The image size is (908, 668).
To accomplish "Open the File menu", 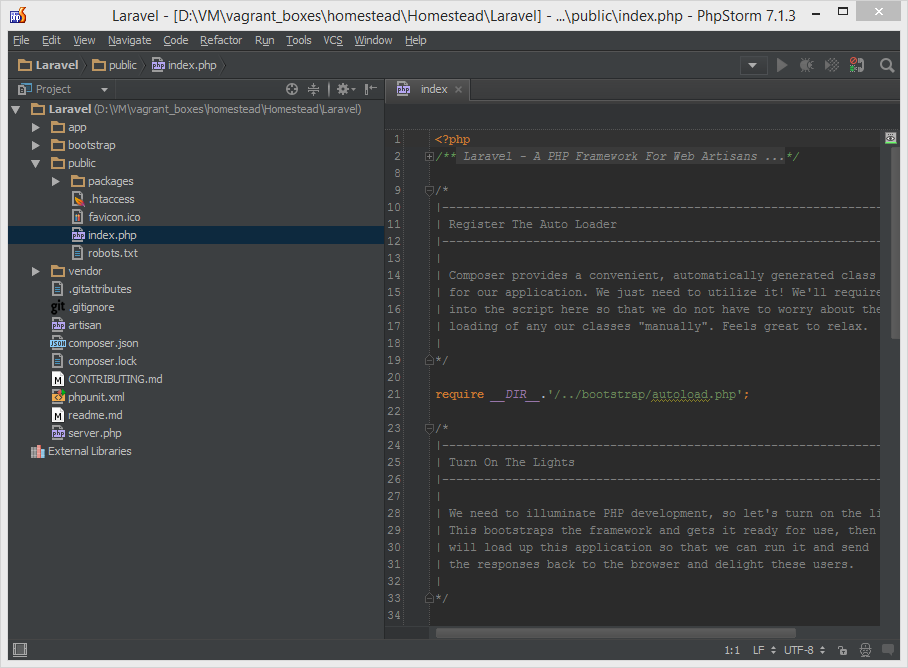I will [21, 41].
